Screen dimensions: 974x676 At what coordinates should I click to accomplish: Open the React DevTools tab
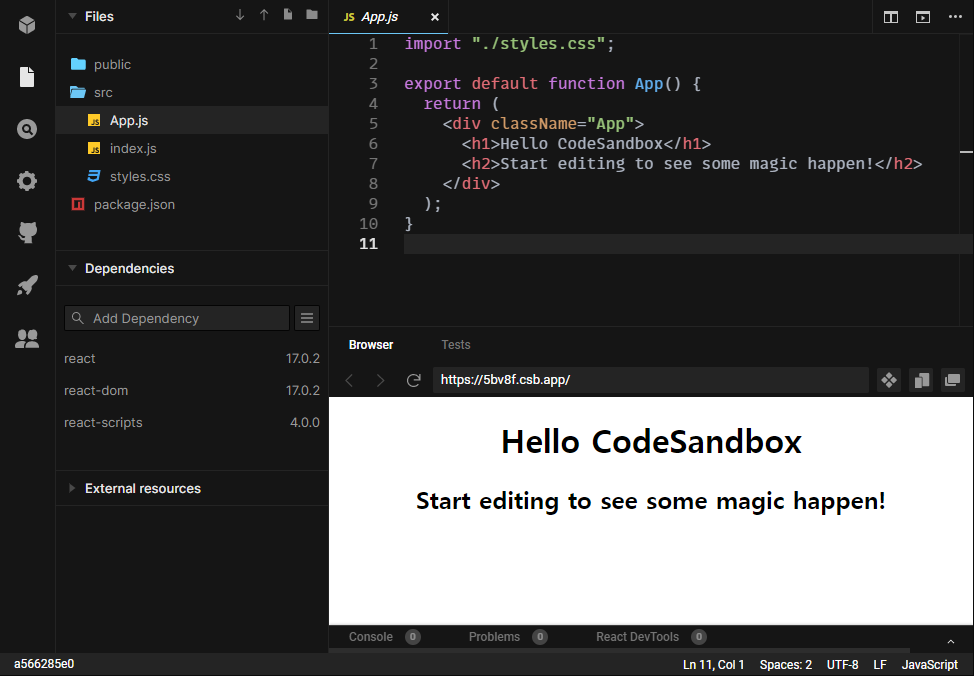(x=651, y=637)
